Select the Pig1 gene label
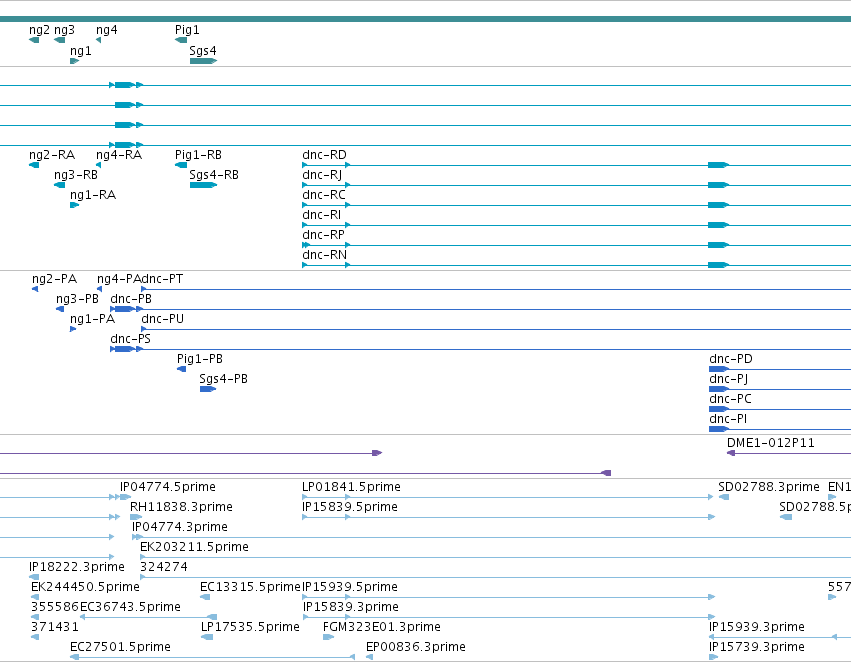This screenshot has width=851, height=662. (187, 30)
